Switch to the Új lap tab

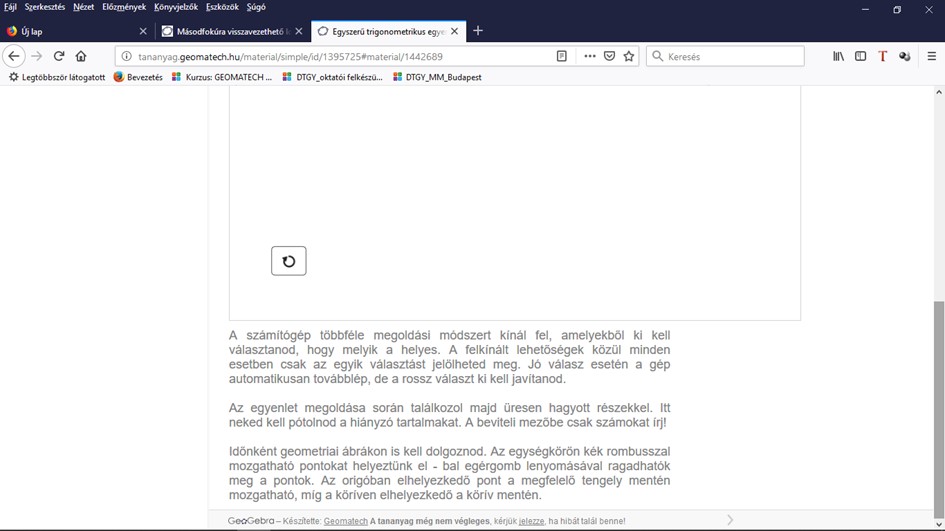(x=77, y=31)
